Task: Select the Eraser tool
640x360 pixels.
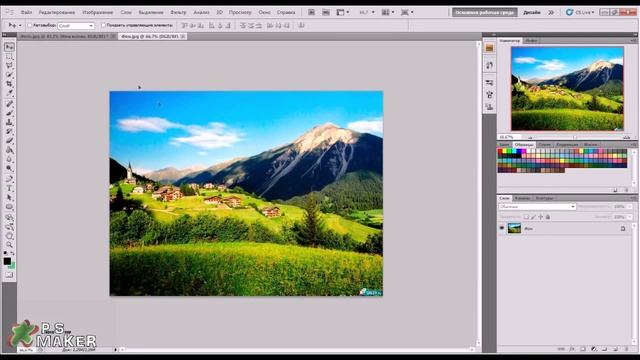Action: pos(9,141)
